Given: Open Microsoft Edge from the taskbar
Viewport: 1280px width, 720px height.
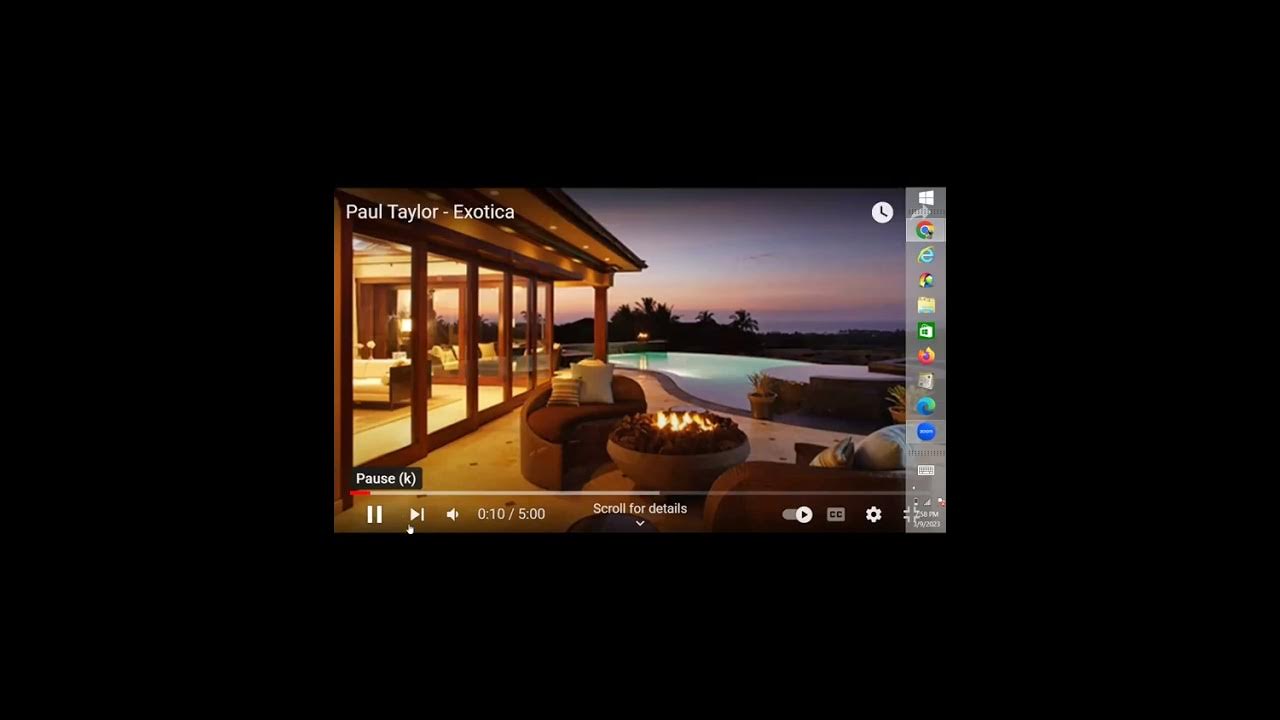Looking at the screenshot, I should point(926,406).
